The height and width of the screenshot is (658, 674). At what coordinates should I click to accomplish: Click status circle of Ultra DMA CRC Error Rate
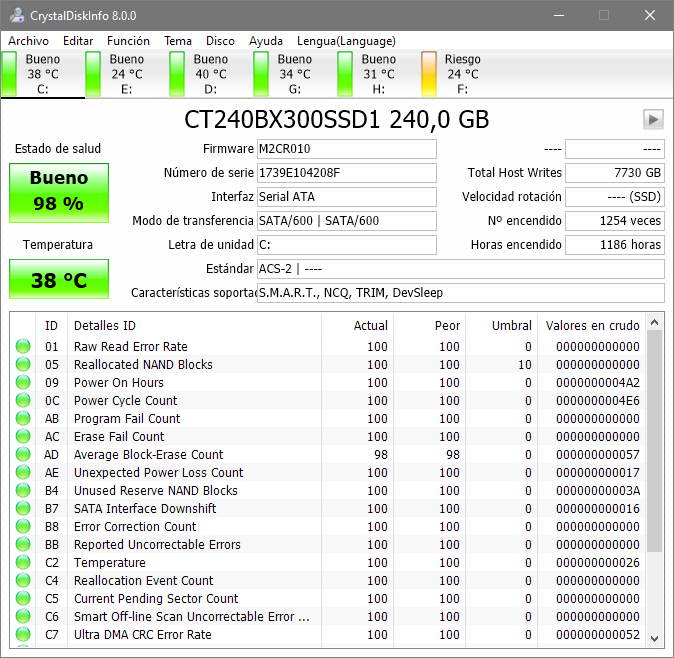click(x=23, y=635)
